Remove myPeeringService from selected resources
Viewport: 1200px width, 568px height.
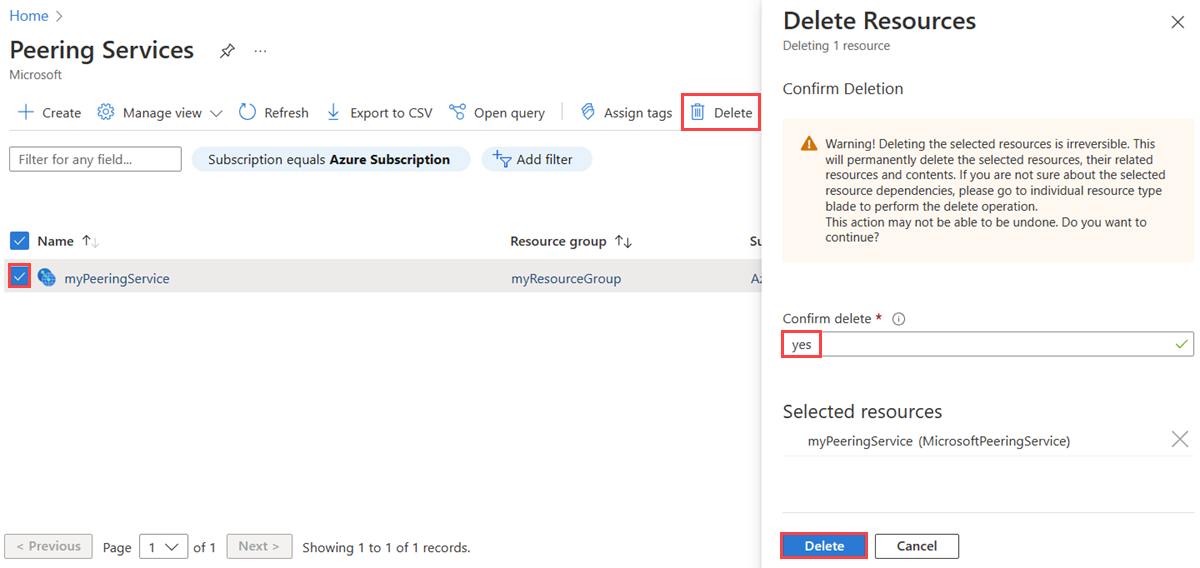coord(1180,439)
